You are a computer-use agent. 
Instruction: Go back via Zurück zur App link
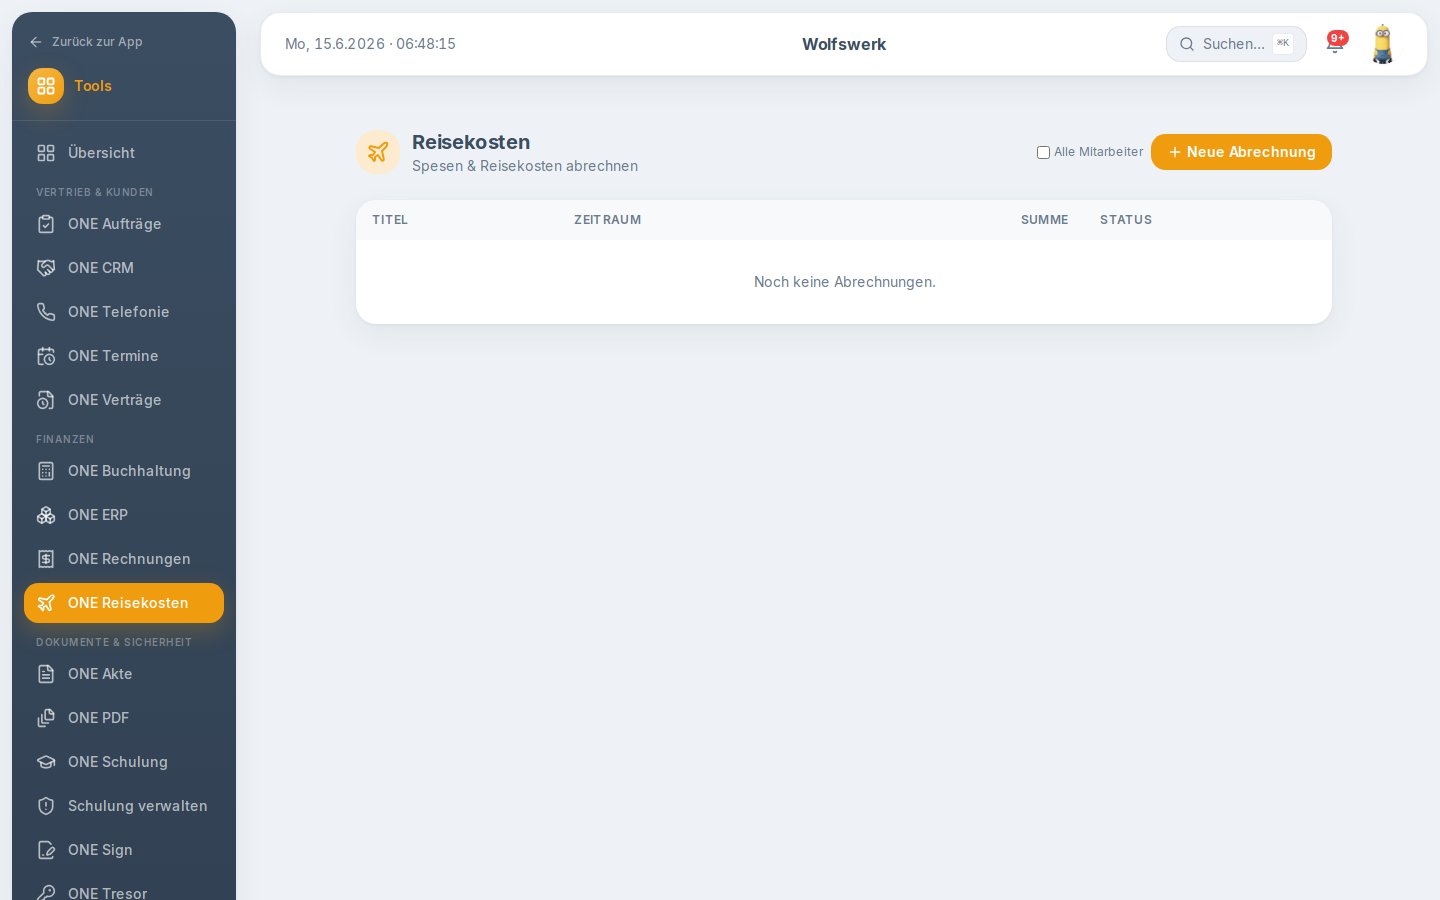click(x=87, y=42)
